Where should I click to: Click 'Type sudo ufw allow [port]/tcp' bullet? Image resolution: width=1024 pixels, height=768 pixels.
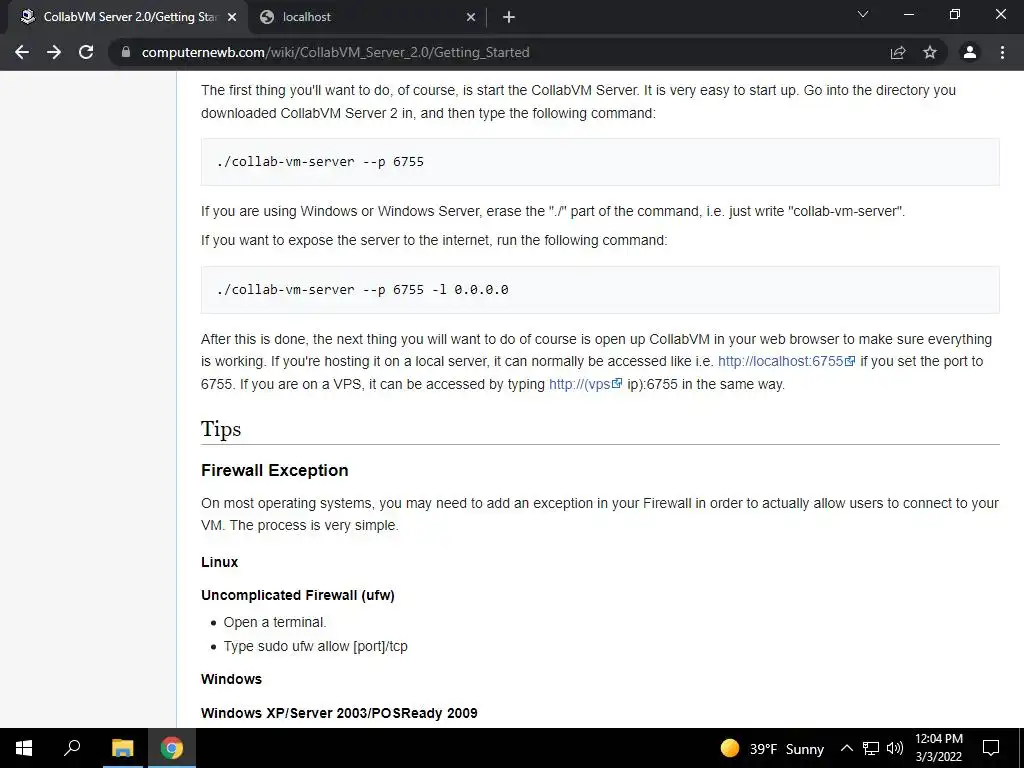click(x=315, y=646)
